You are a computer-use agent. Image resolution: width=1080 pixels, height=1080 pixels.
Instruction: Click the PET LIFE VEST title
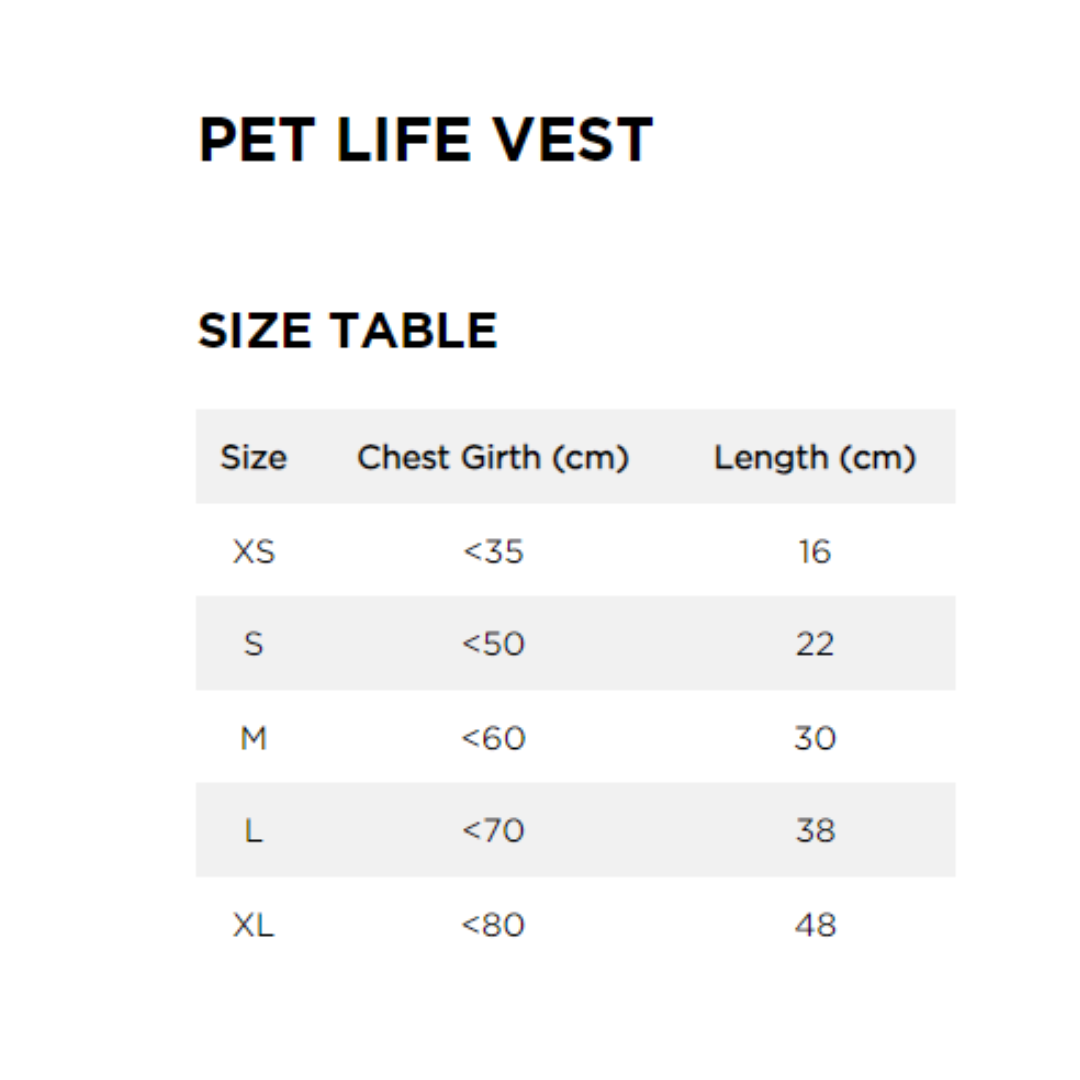425,139
